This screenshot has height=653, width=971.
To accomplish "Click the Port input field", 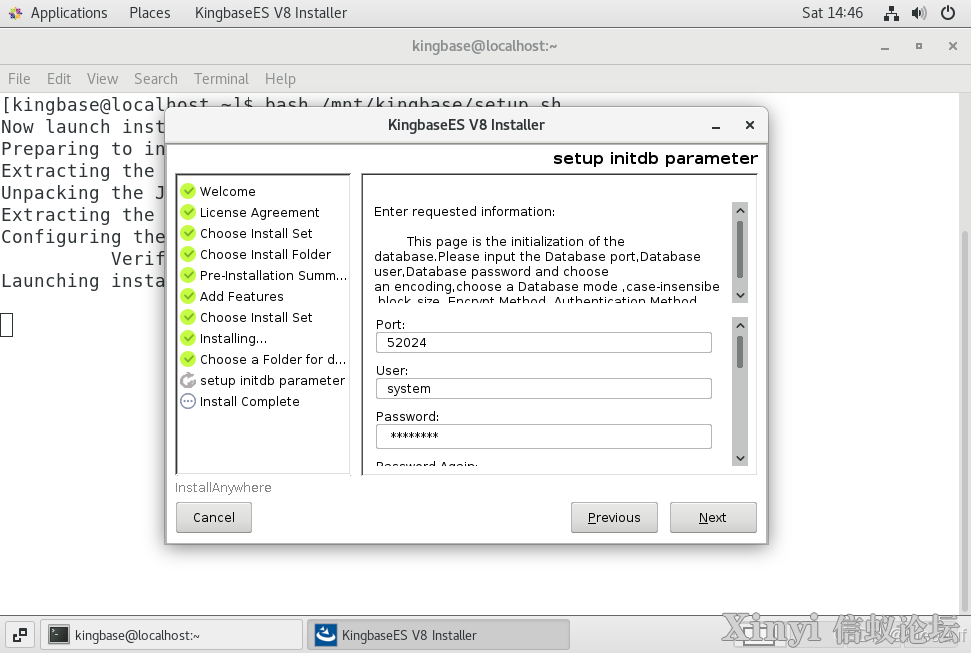I will pyautogui.click(x=544, y=343).
